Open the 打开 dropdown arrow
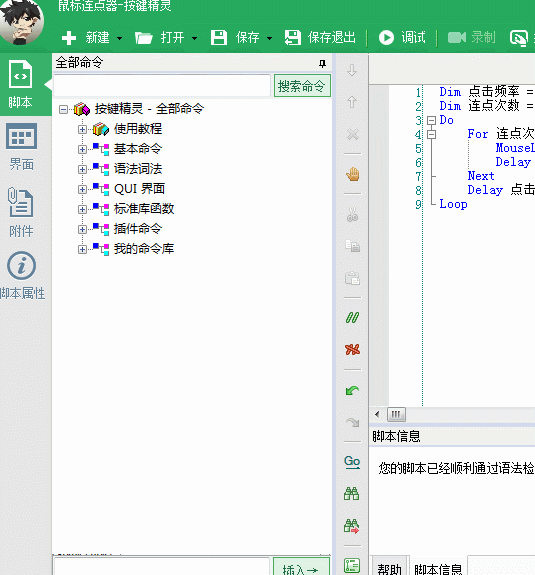The width and height of the screenshot is (535, 575). click(195, 38)
